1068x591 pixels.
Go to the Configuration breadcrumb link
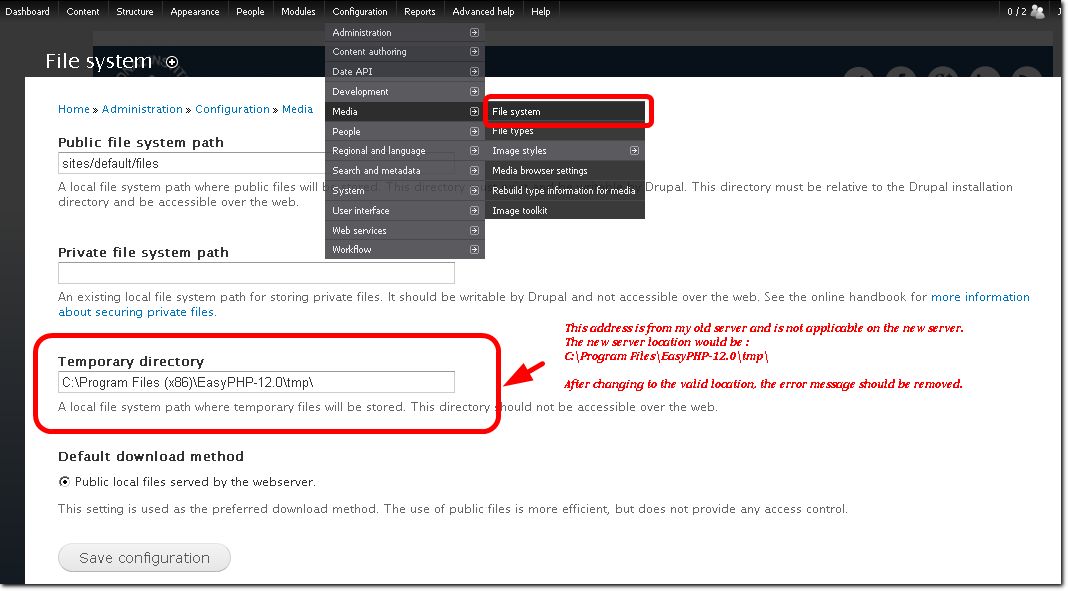tap(232, 109)
